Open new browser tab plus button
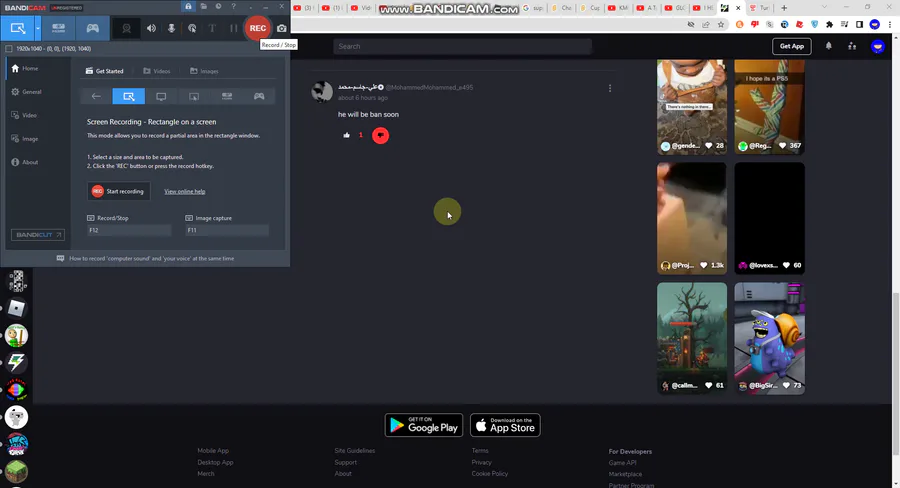 point(784,7)
